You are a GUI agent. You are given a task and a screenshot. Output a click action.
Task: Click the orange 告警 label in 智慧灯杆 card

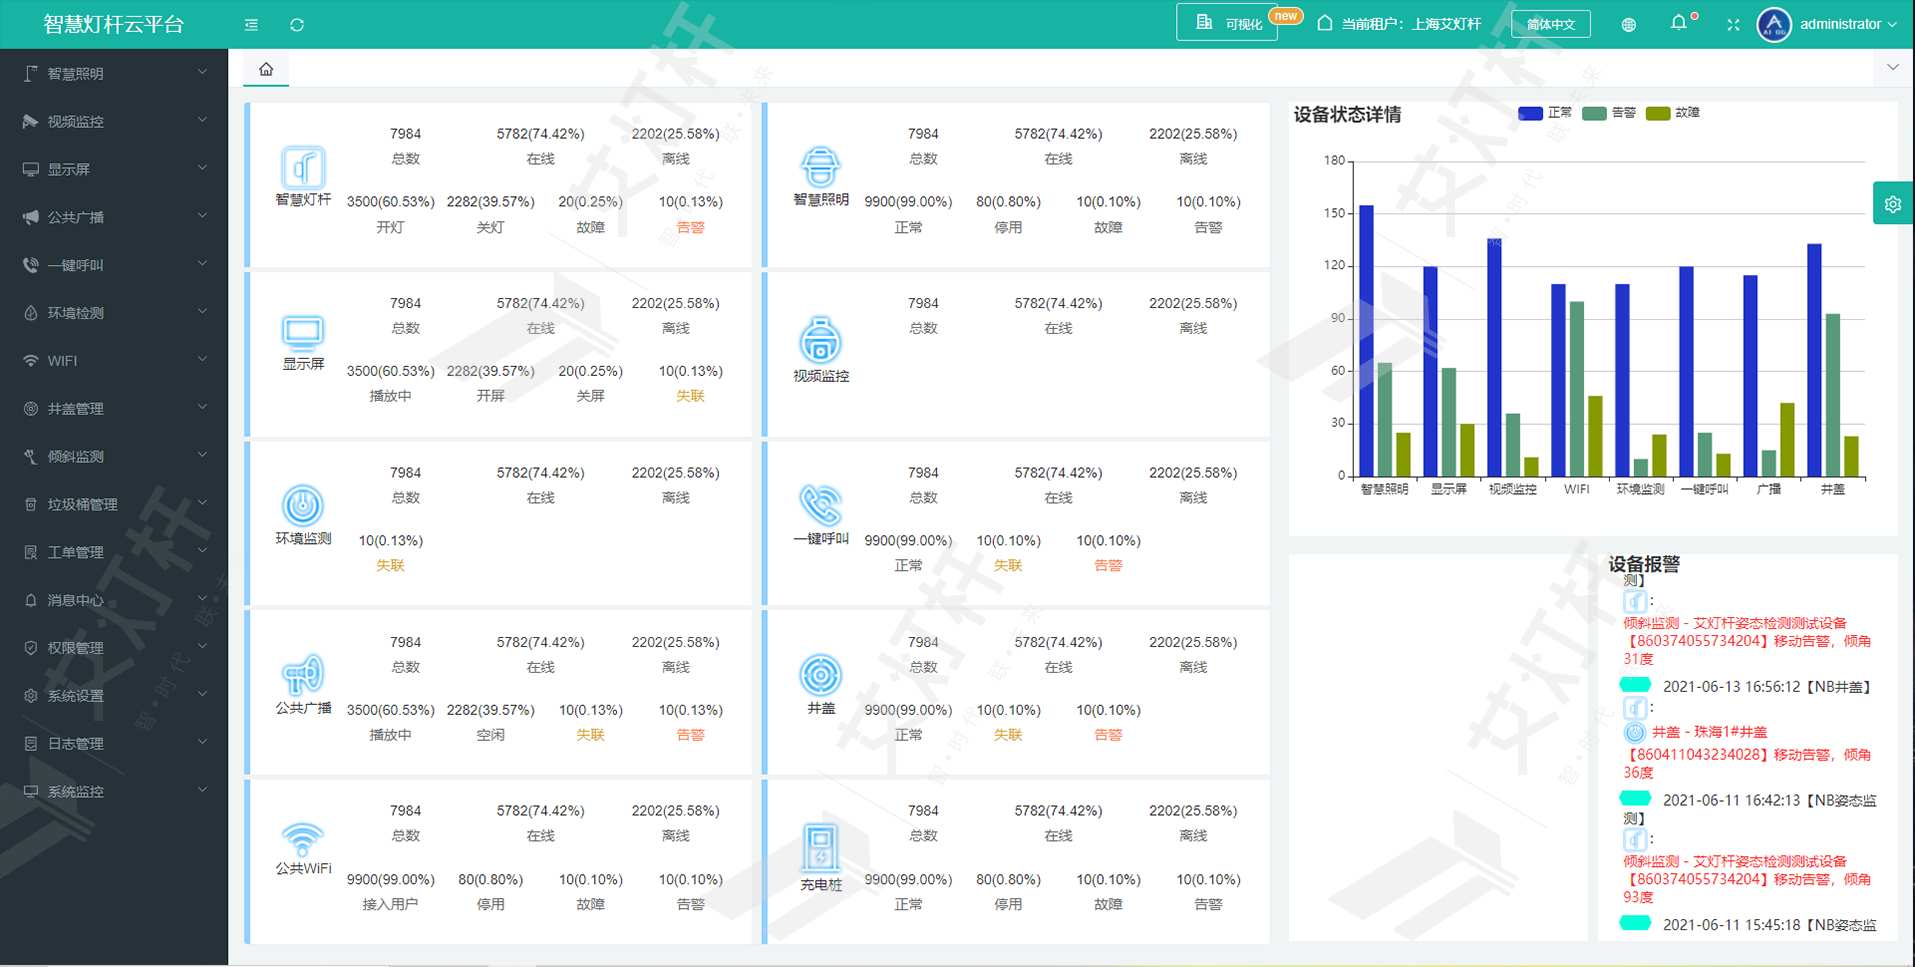pyautogui.click(x=690, y=227)
